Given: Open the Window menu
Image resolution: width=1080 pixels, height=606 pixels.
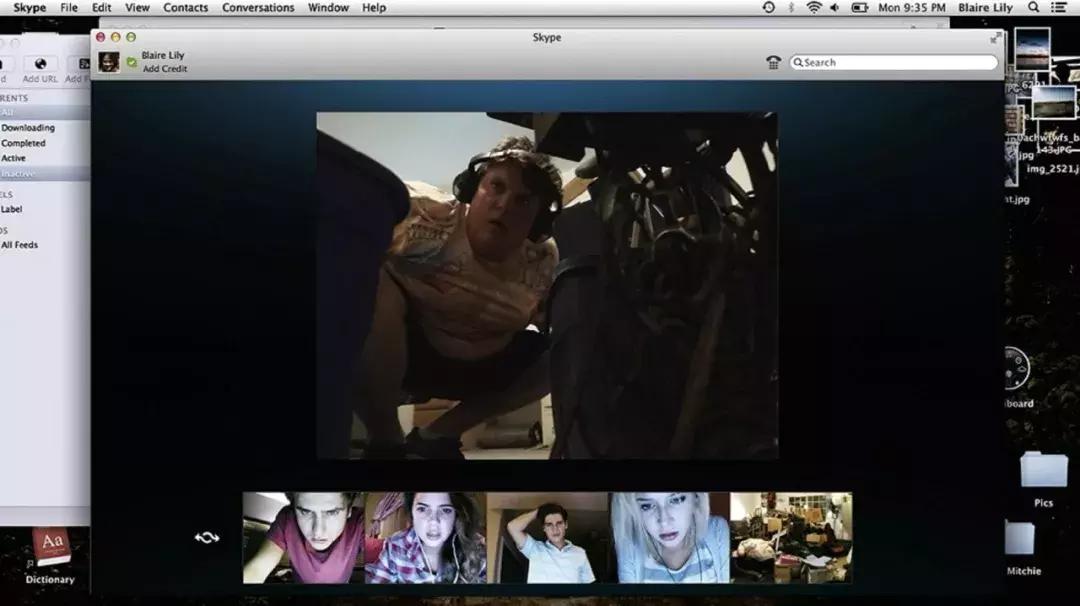Looking at the screenshot, I should [x=328, y=8].
